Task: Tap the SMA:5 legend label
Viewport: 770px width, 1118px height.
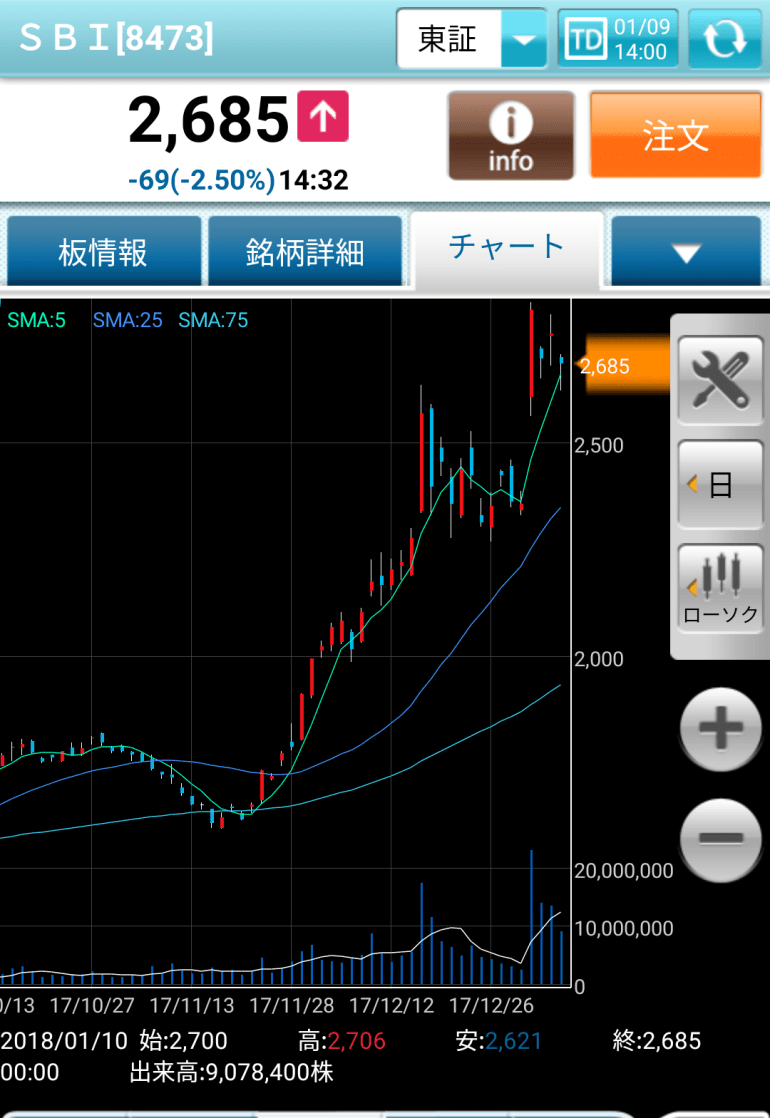Action: [37, 321]
